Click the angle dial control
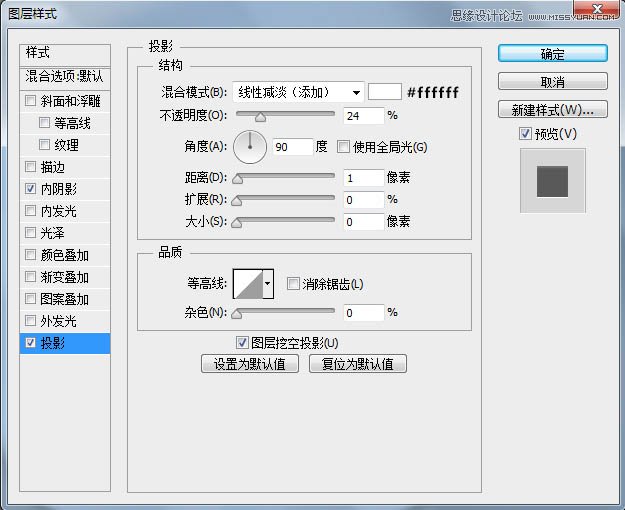 [250, 147]
